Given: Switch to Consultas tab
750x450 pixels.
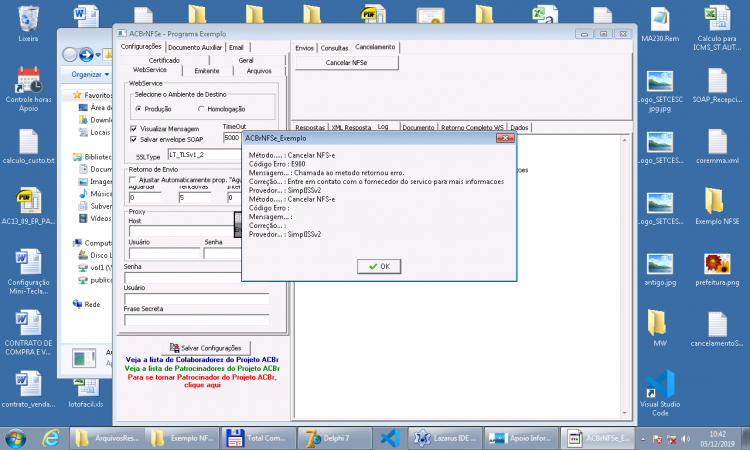Looking at the screenshot, I should coord(334,48).
